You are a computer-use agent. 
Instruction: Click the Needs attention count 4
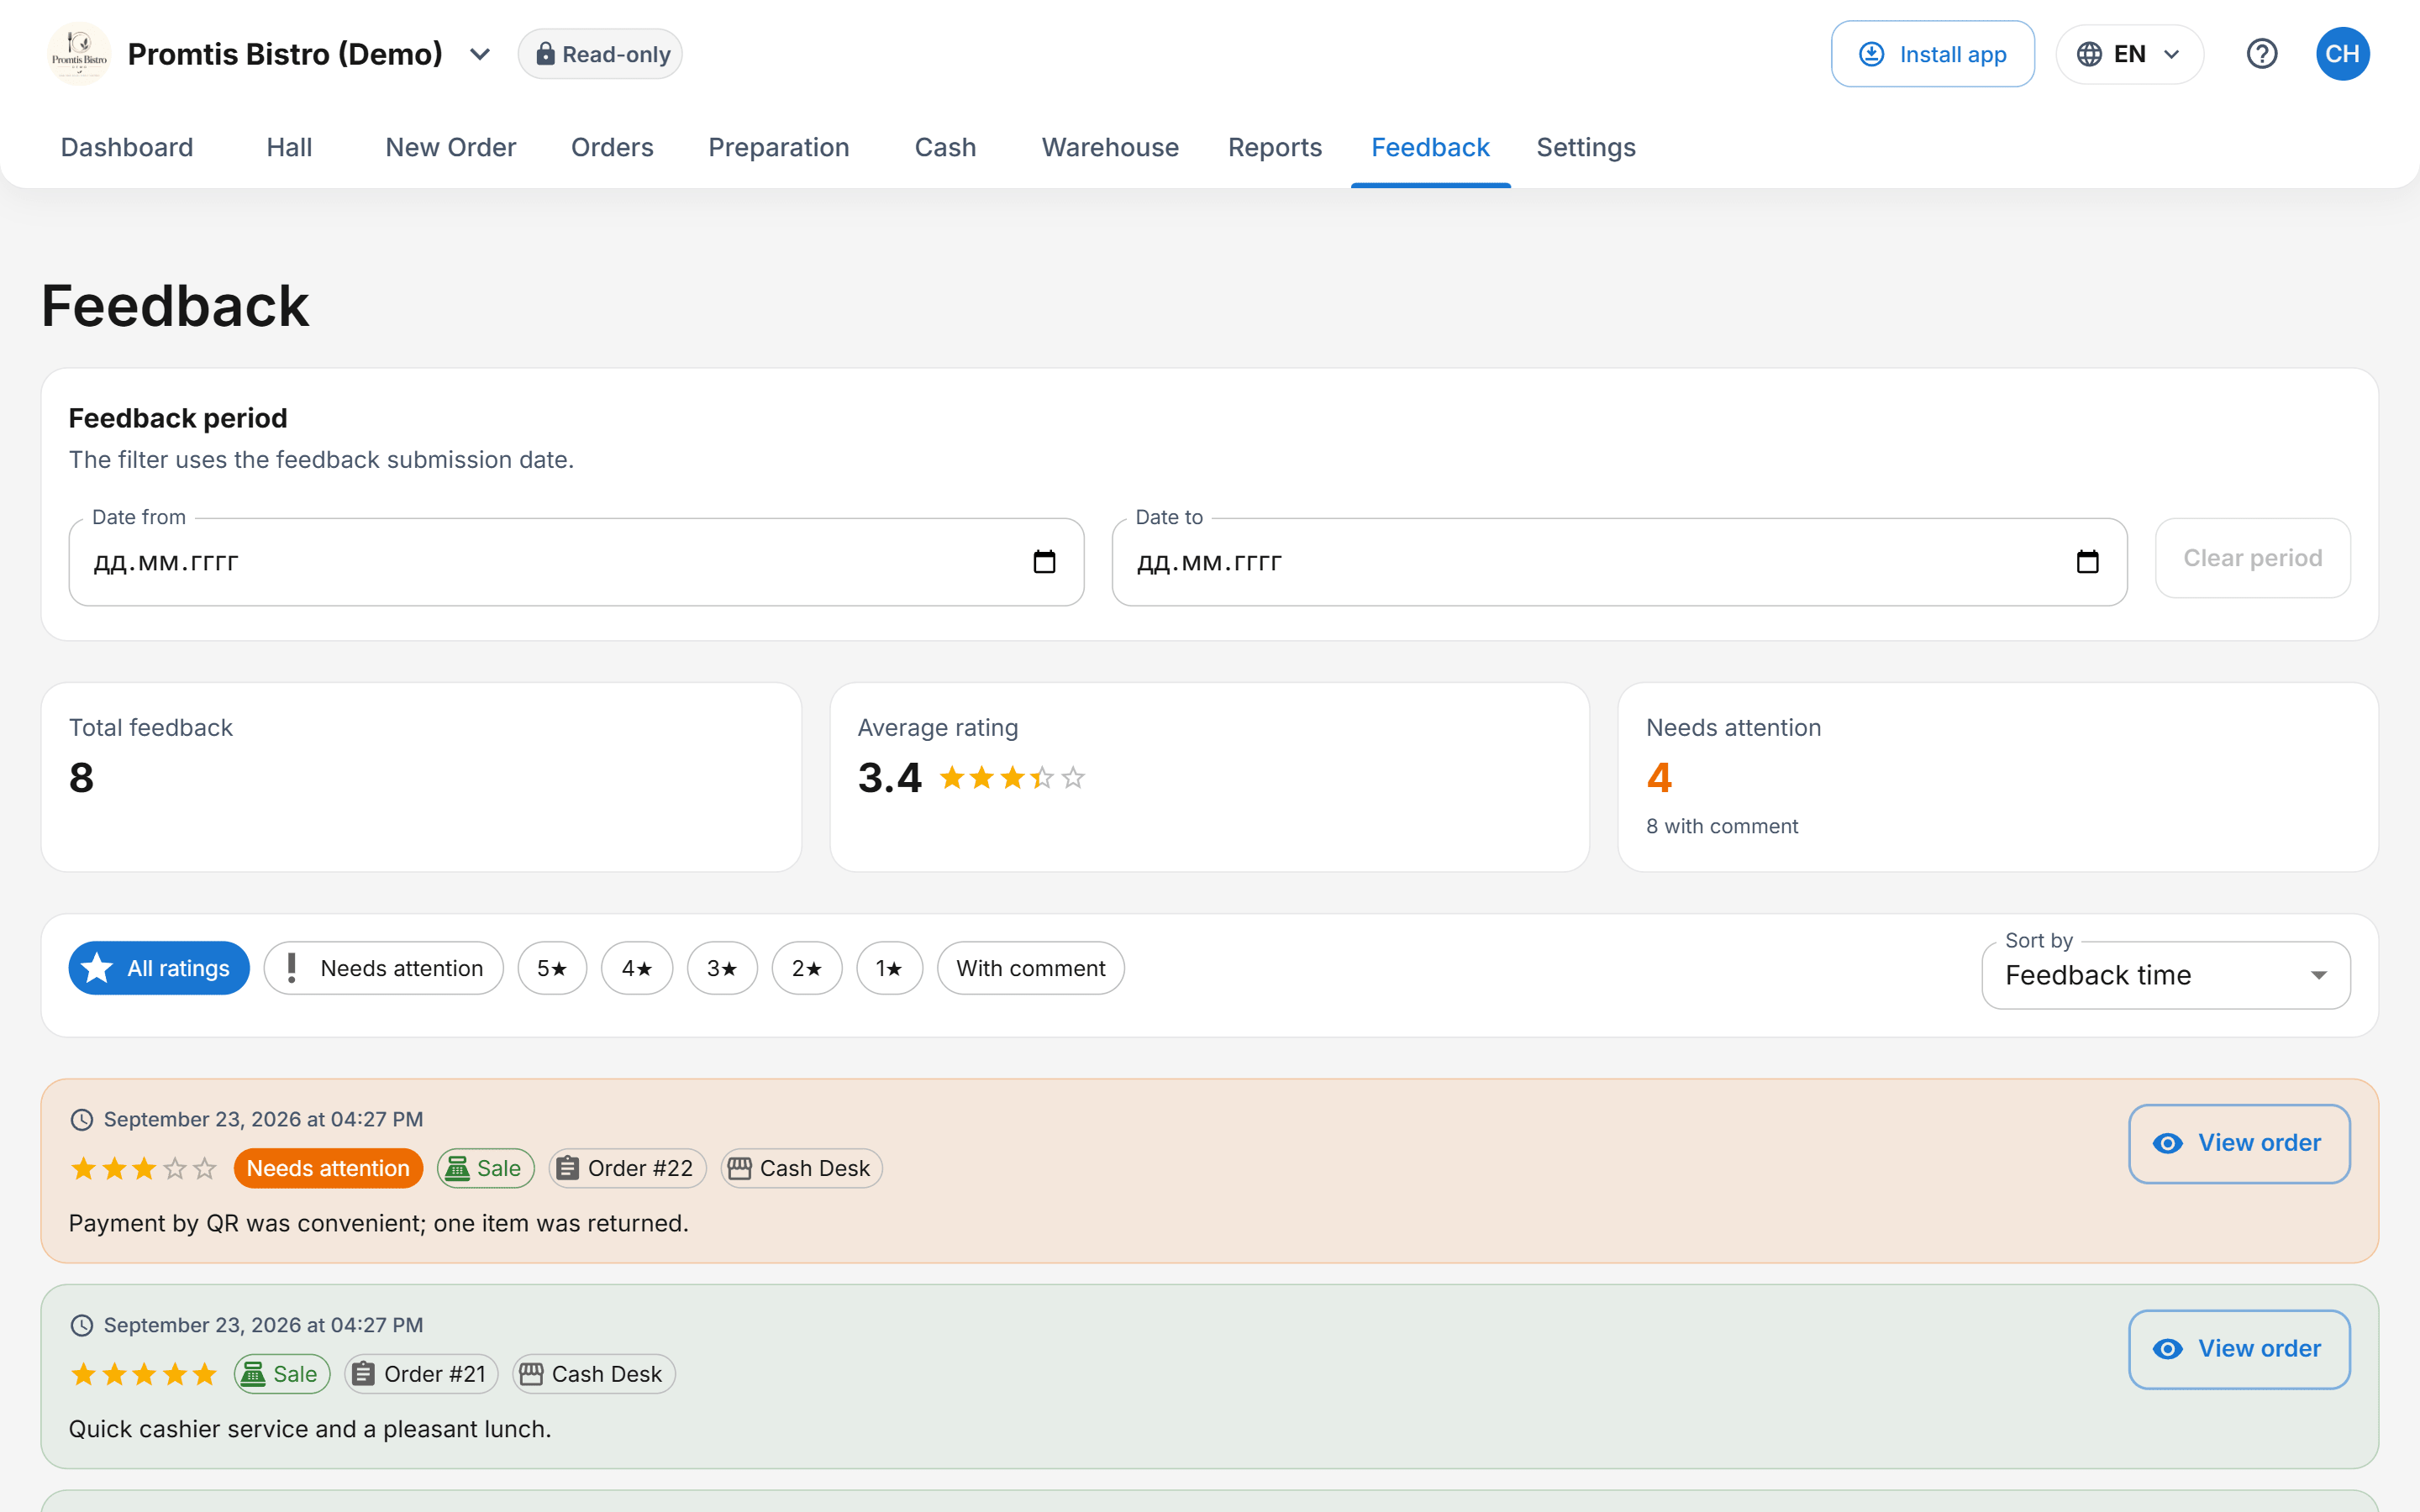[x=1659, y=778]
